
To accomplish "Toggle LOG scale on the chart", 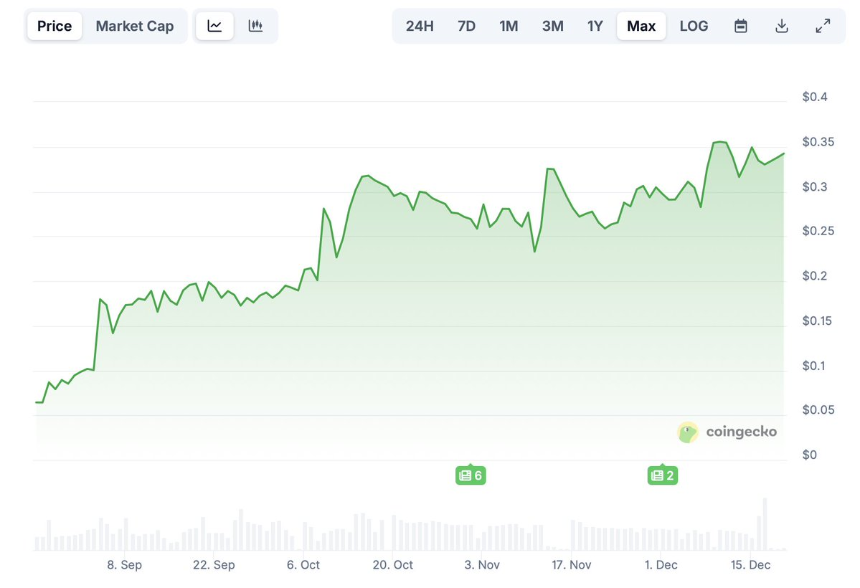I will click(694, 26).
